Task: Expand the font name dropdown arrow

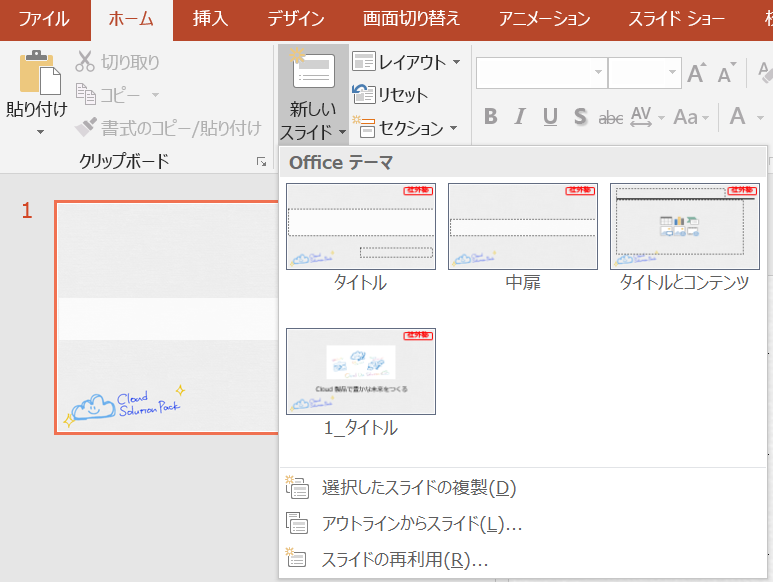Action: click(598, 73)
